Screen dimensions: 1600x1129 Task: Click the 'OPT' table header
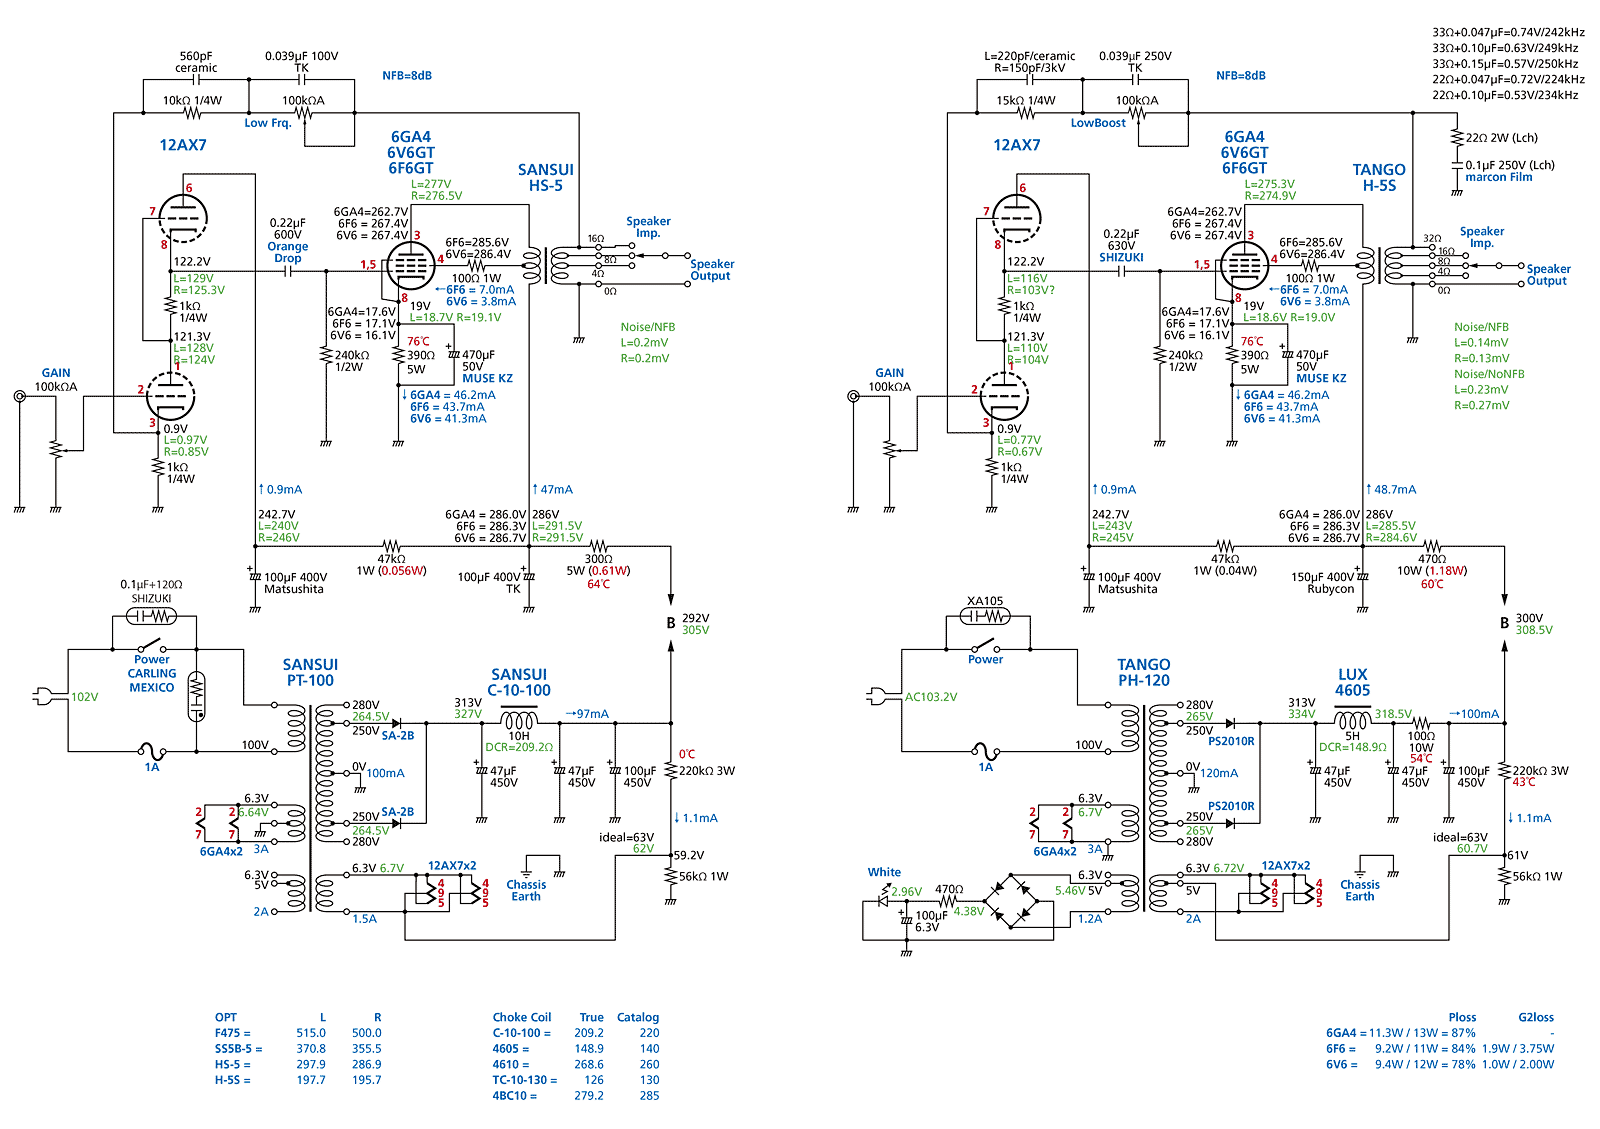226,1018
